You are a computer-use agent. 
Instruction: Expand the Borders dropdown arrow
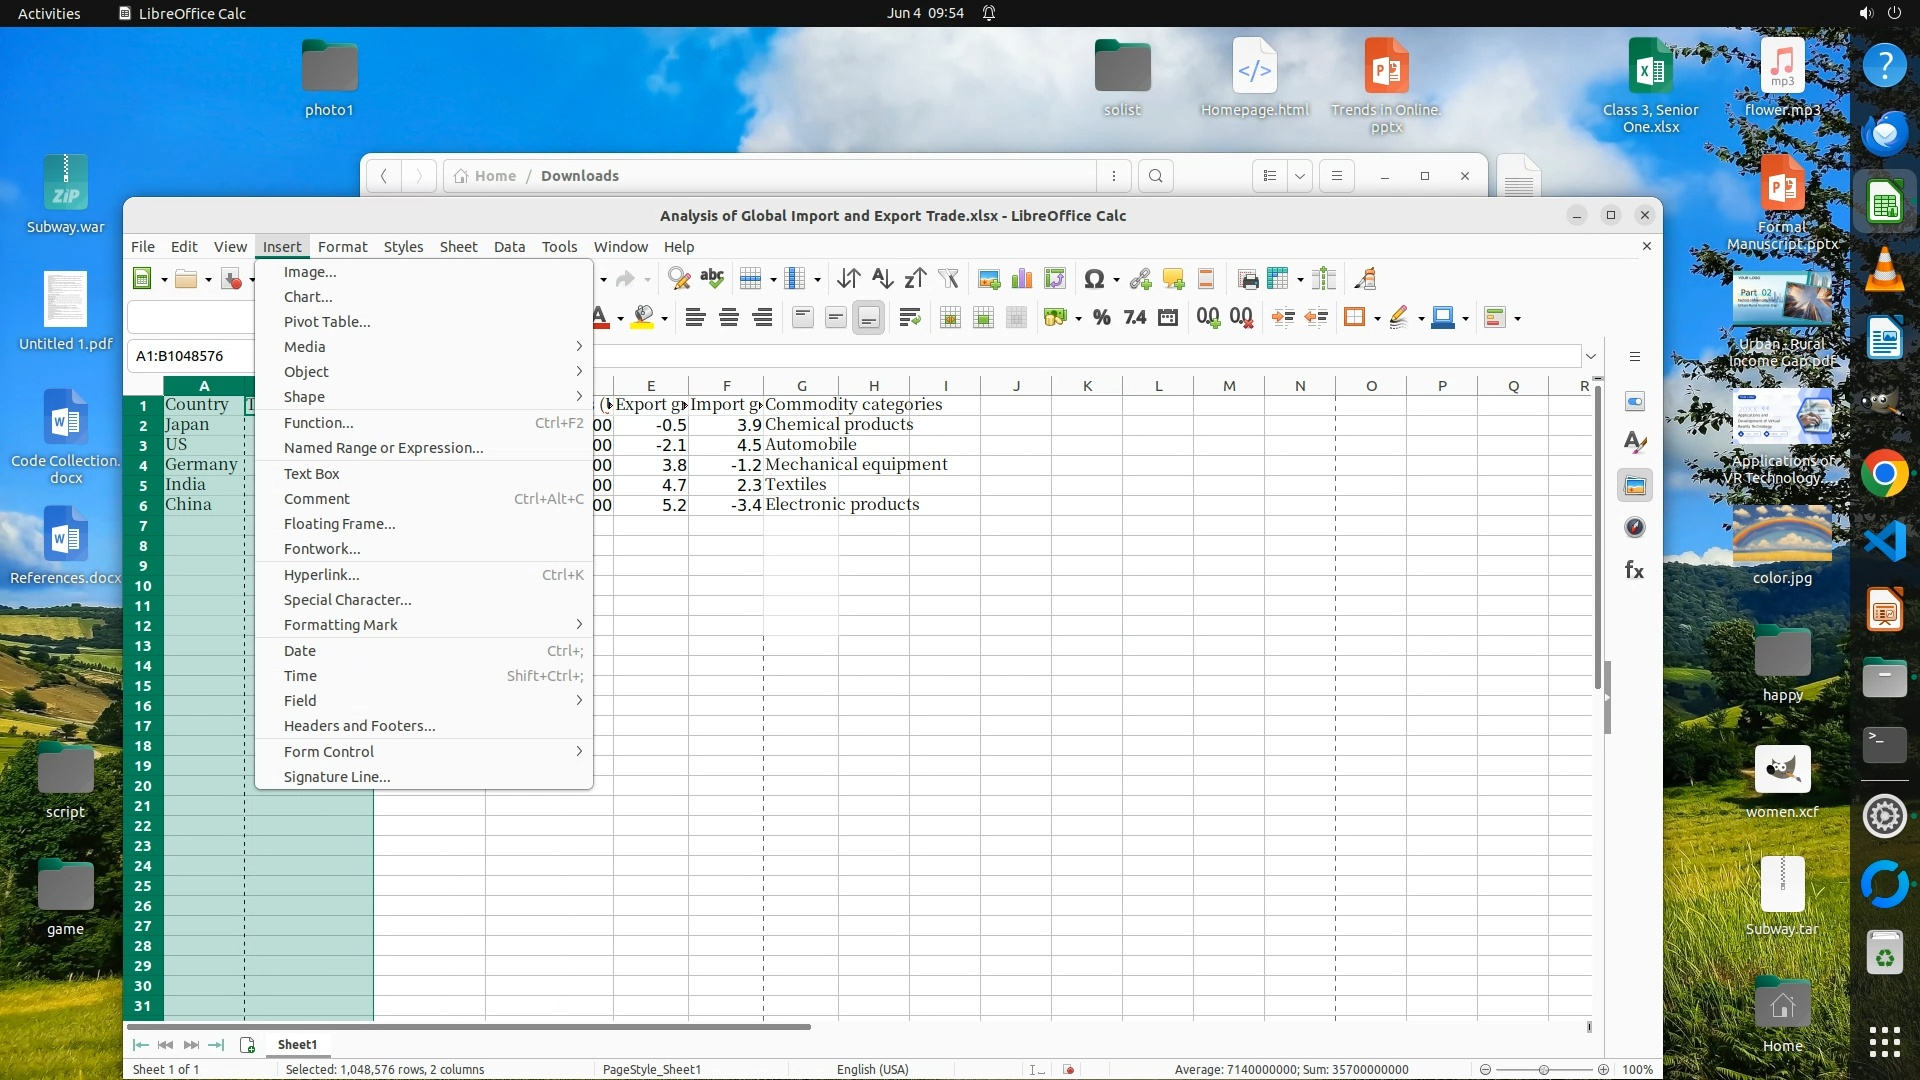(x=1377, y=319)
